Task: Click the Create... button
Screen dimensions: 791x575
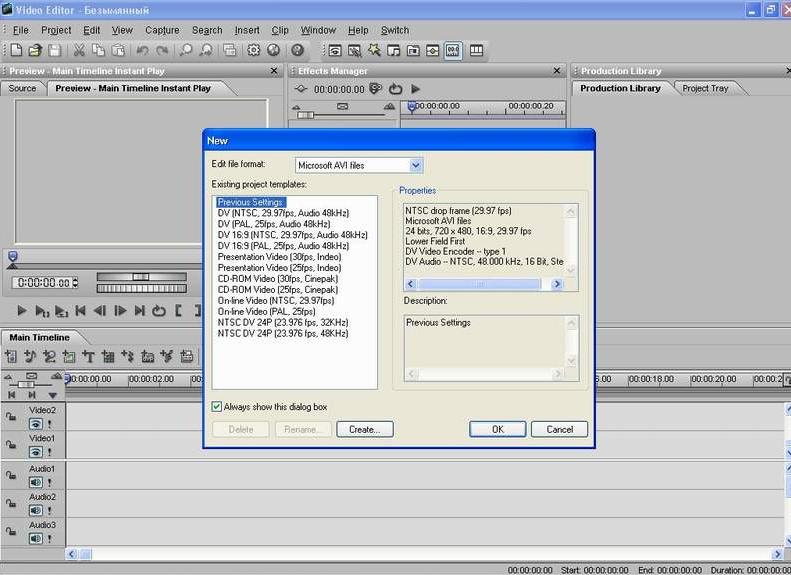Action: [364, 429]
